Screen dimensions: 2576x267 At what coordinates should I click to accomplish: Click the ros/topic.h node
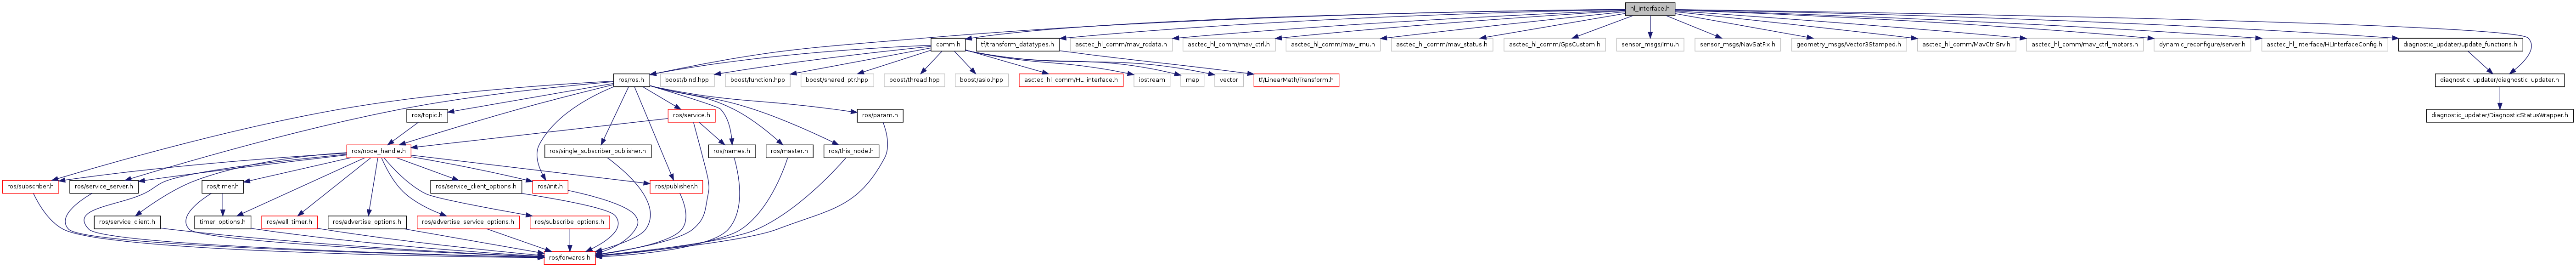(x=426, y=115)
